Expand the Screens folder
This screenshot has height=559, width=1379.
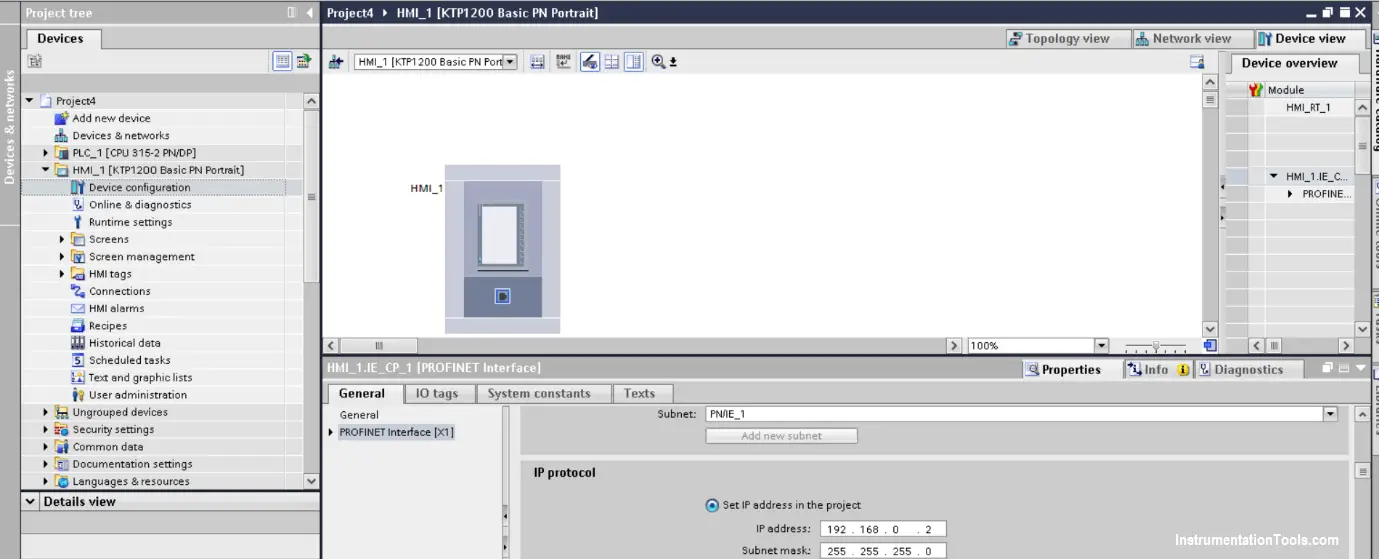[x=62, y=239]
